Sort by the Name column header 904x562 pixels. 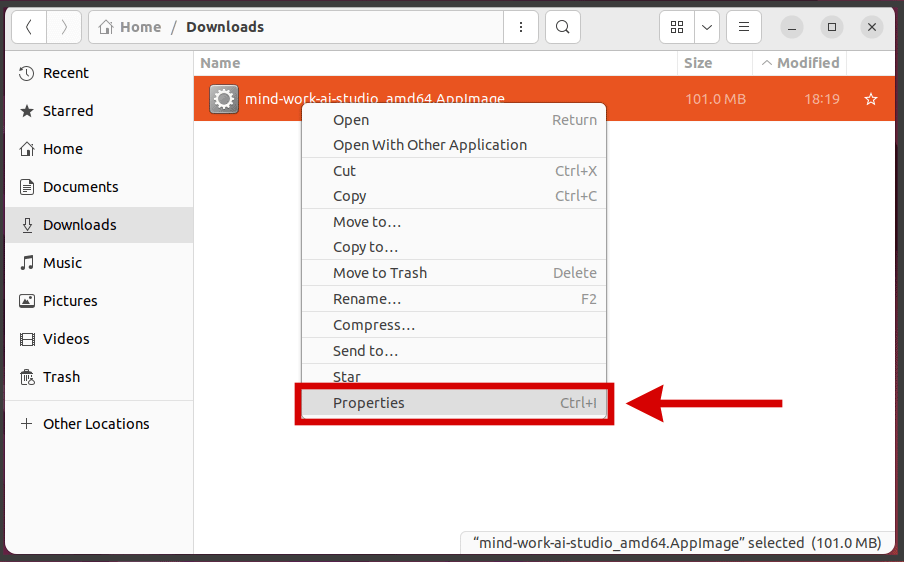click(220, 63)
